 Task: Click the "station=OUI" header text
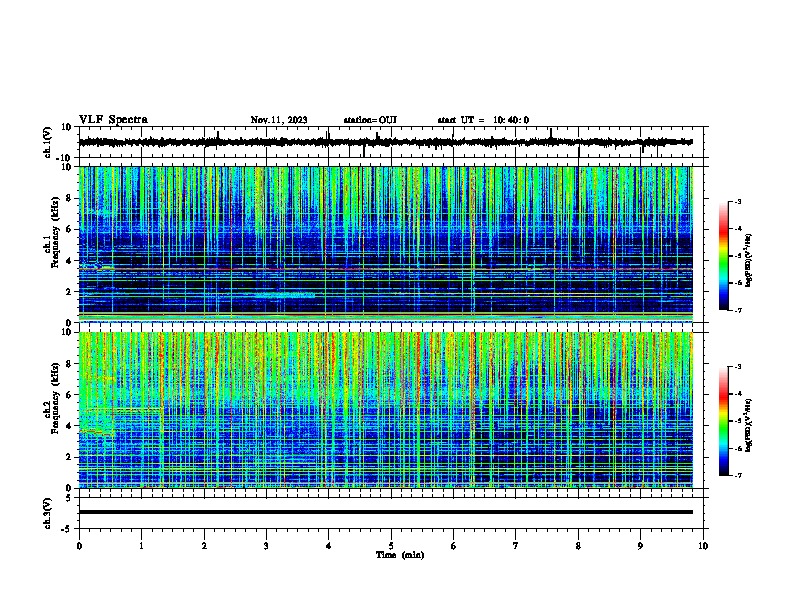pyautogui.click(x=370, y=120)
